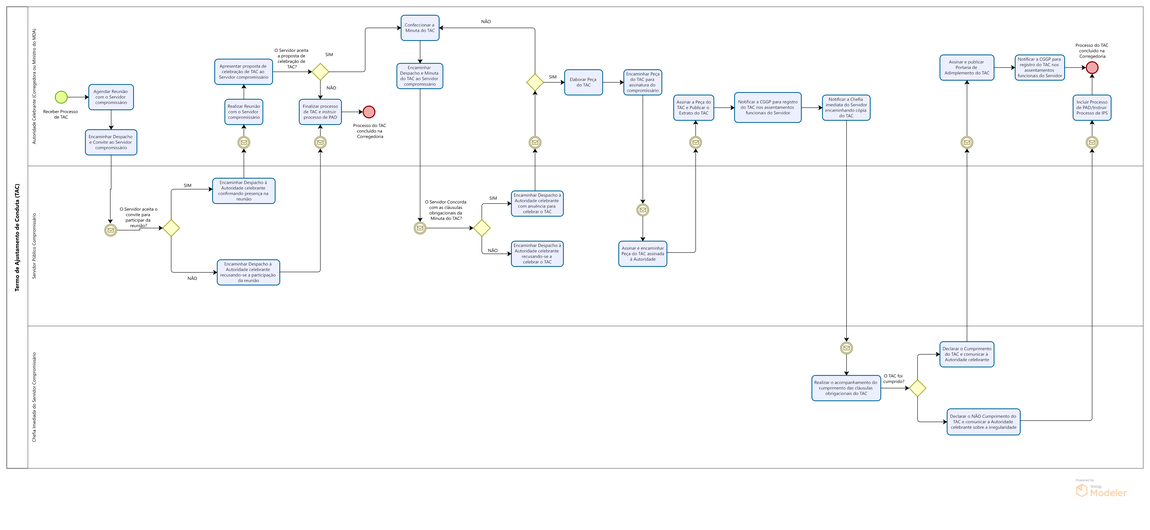Select Notificar a CGGP task after Assinar a Peça
The height and width of the screenshot is (530, 1150).
(x=769, y=107)
